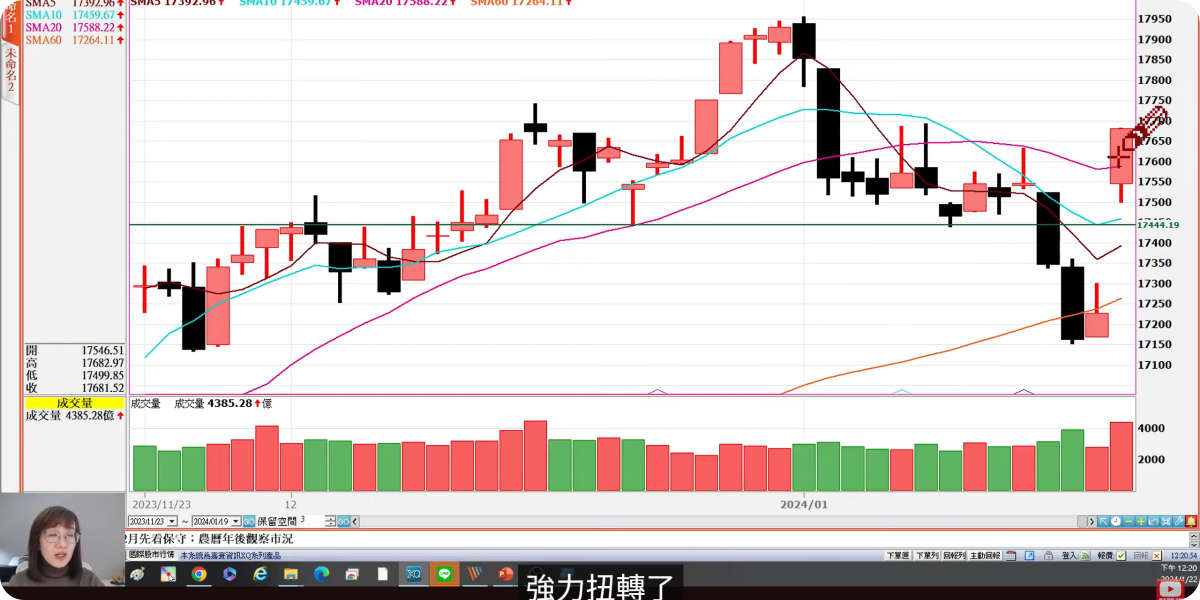Click the 下單匣 button
Image resolution: width=1200 pixels, height=600 pixels.
[x=897, y=555]
